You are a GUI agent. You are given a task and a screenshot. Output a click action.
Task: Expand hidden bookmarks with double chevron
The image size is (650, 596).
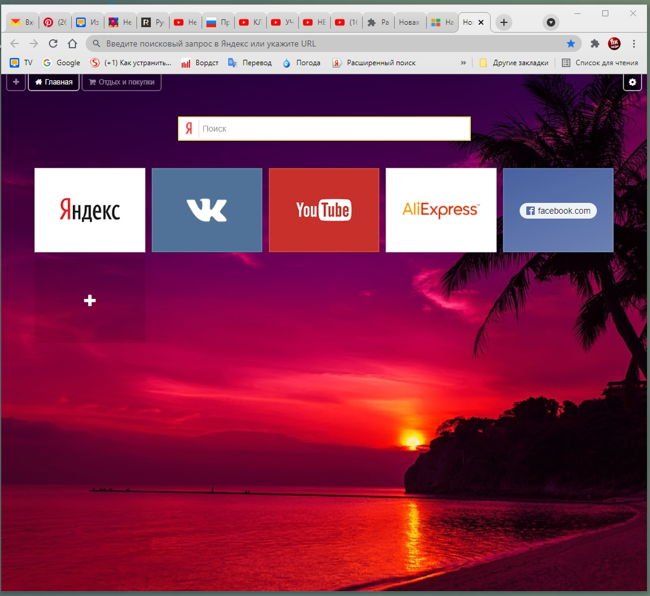tap(463, 63)
